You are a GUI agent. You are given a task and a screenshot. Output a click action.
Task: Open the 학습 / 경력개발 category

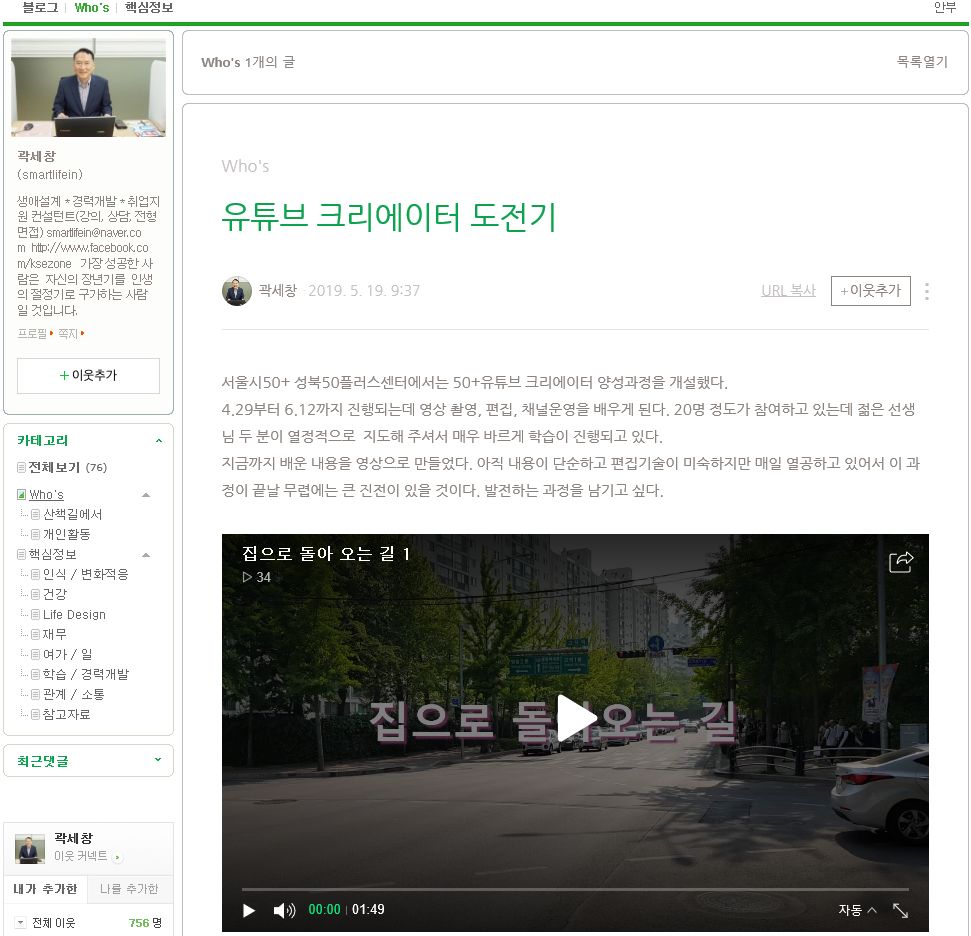pos(85,674)
